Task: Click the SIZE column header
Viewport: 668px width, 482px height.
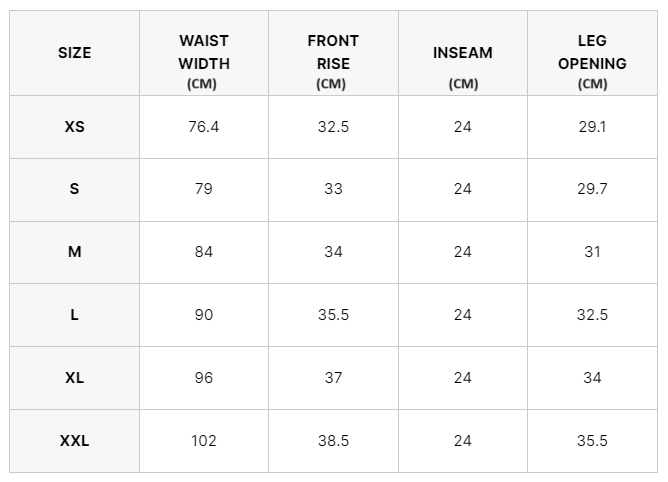Action: (74, 52)
